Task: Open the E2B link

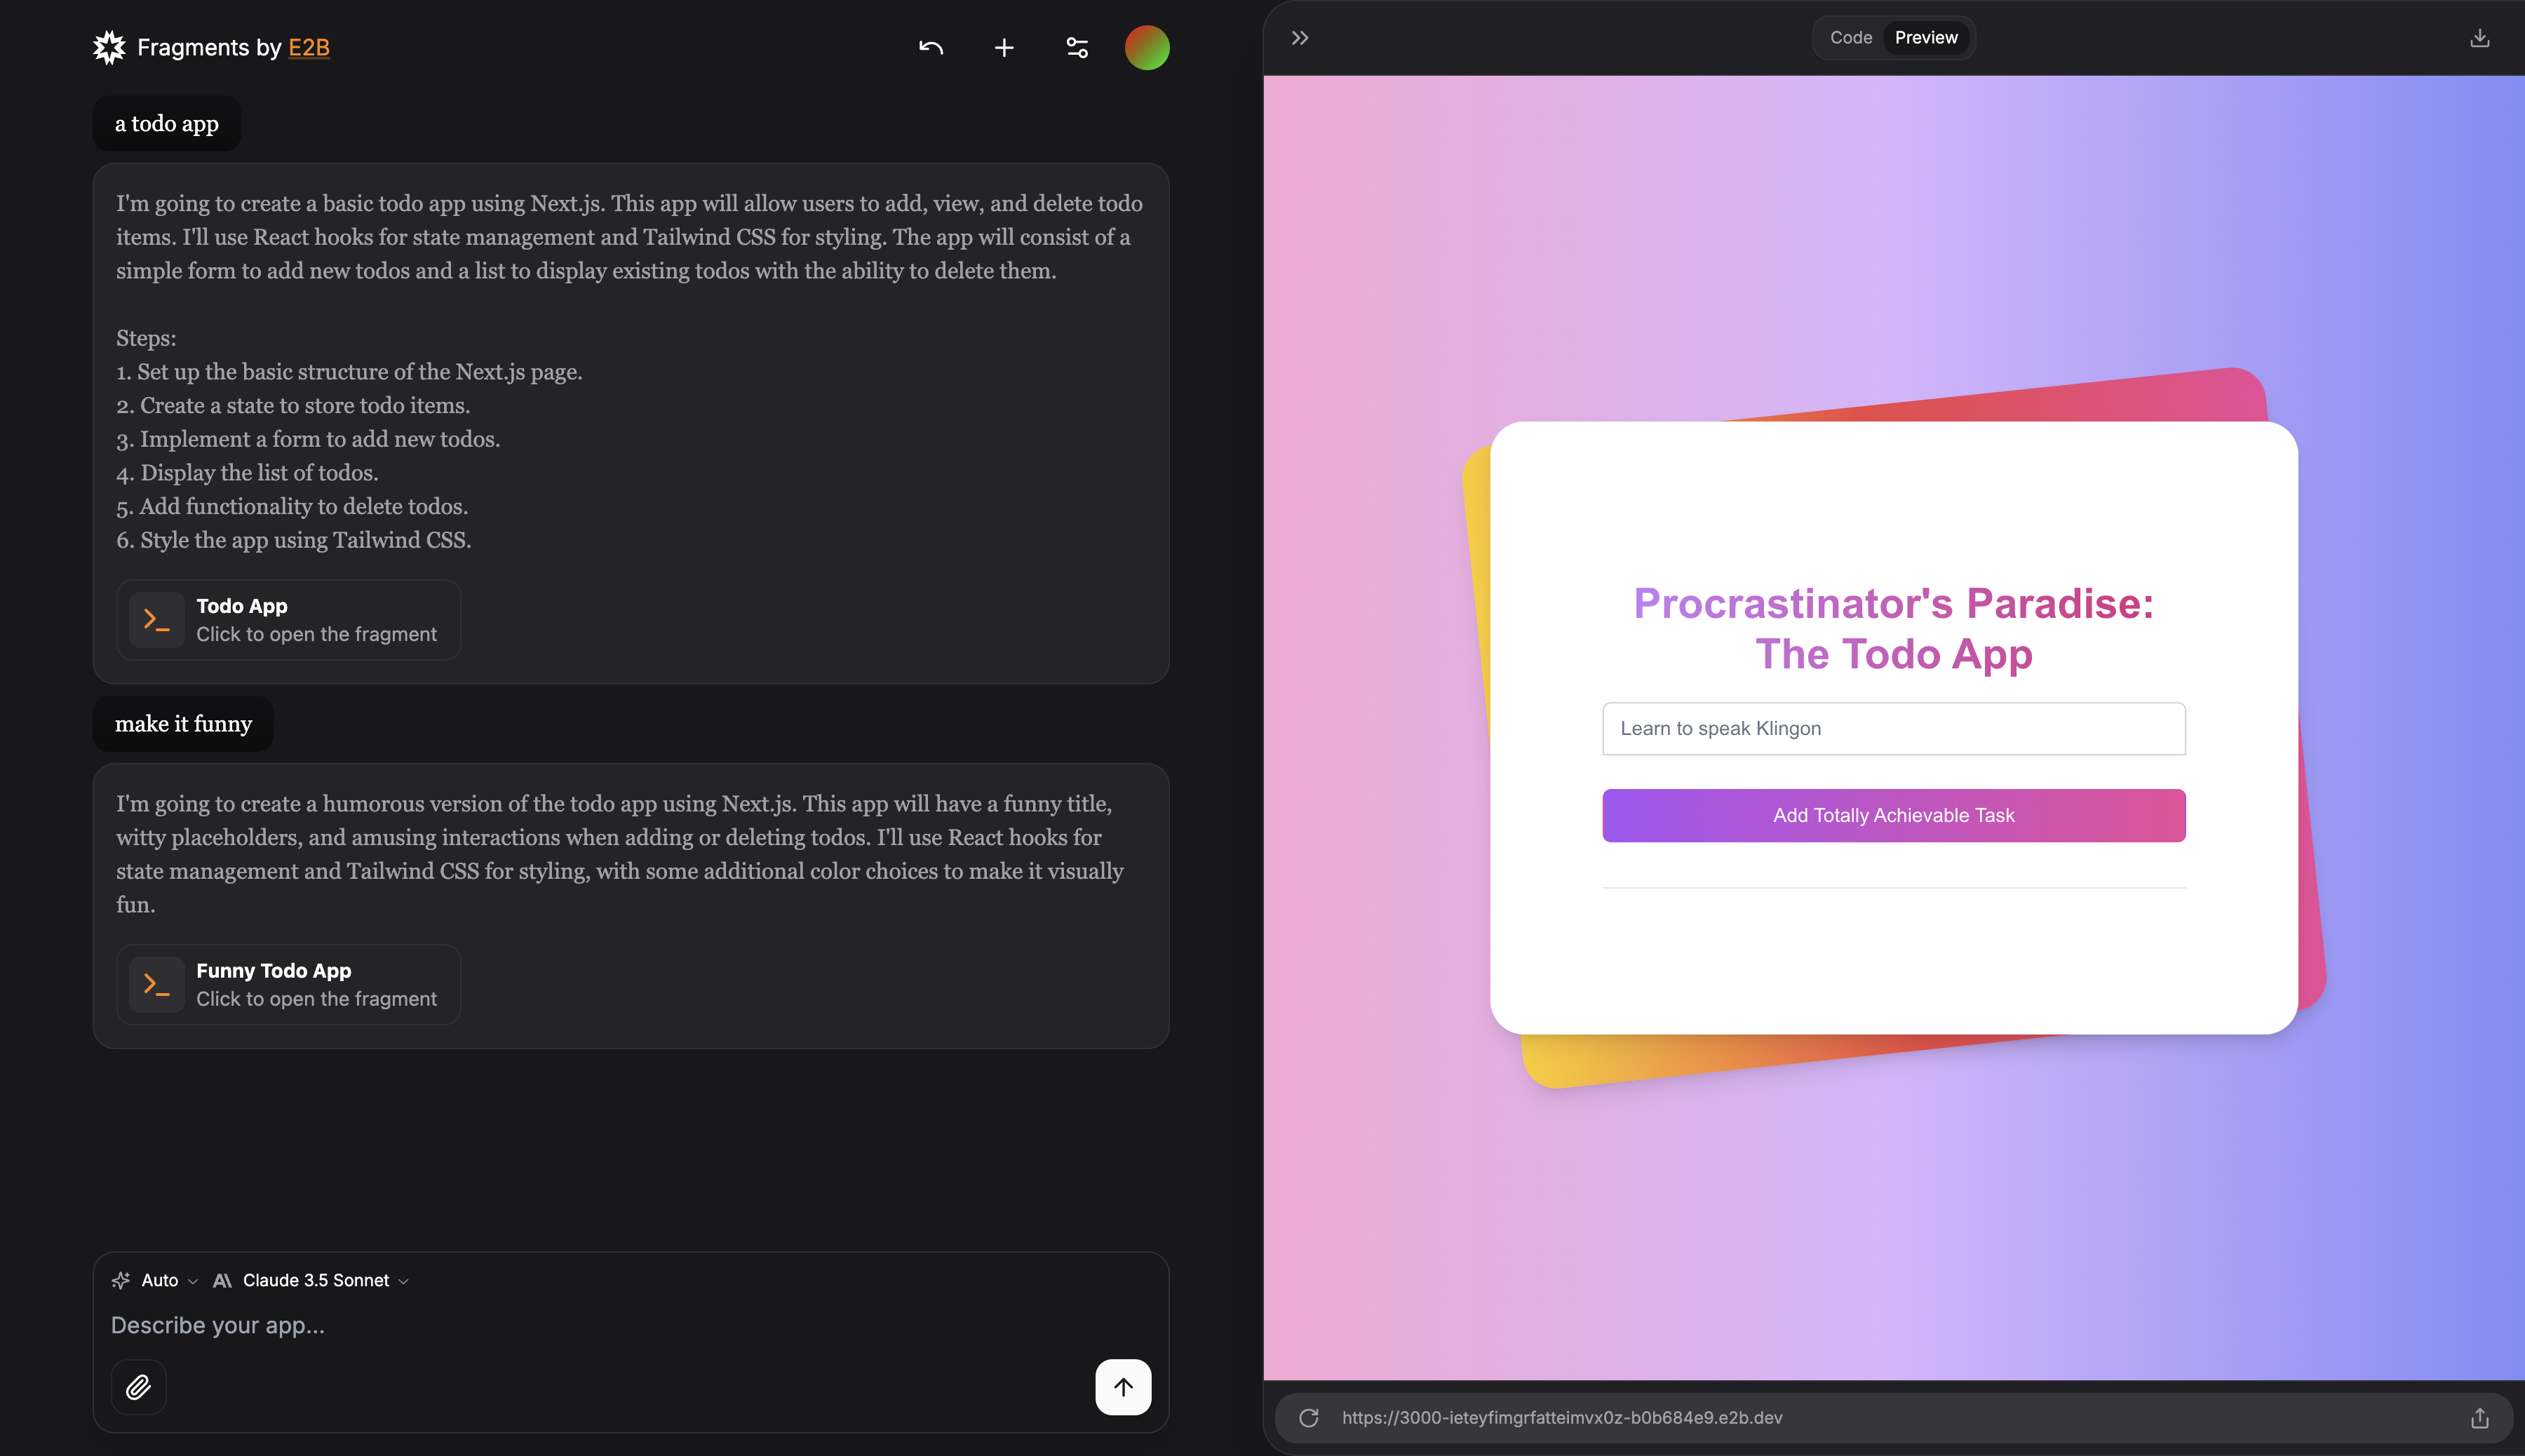Action: click(309, 47)
